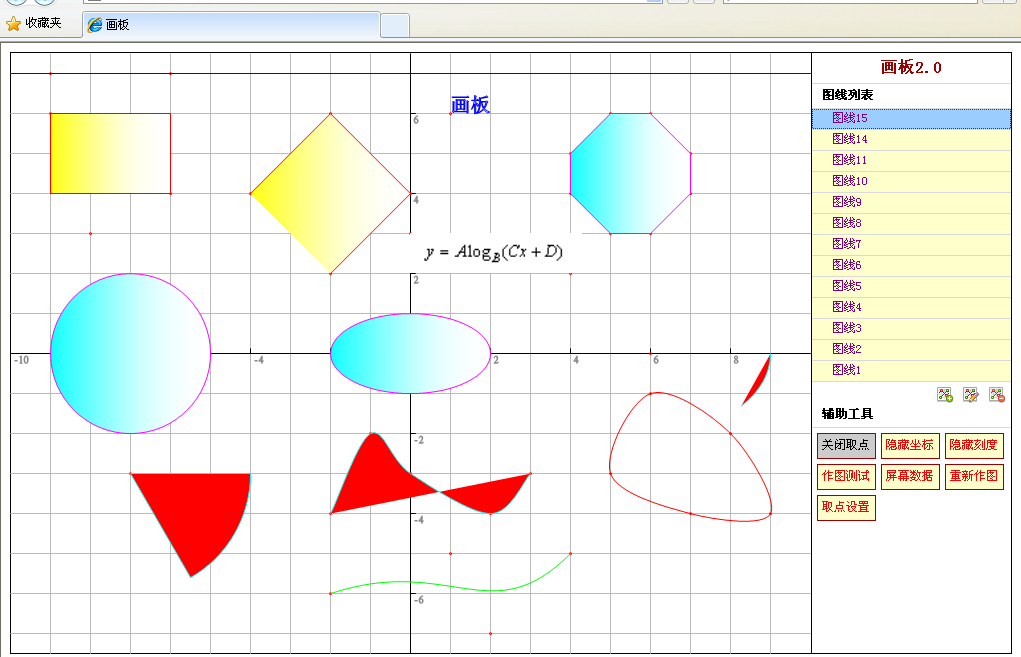Image resolution: width=1021 pixels, height=657 pixels.
Task: Open the 收藏夹 favorites star button
Action: pos(34,23)
